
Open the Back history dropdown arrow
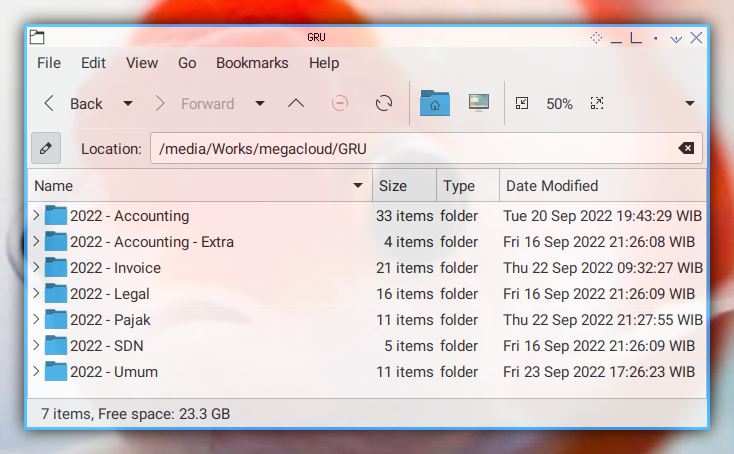(128, 103)
